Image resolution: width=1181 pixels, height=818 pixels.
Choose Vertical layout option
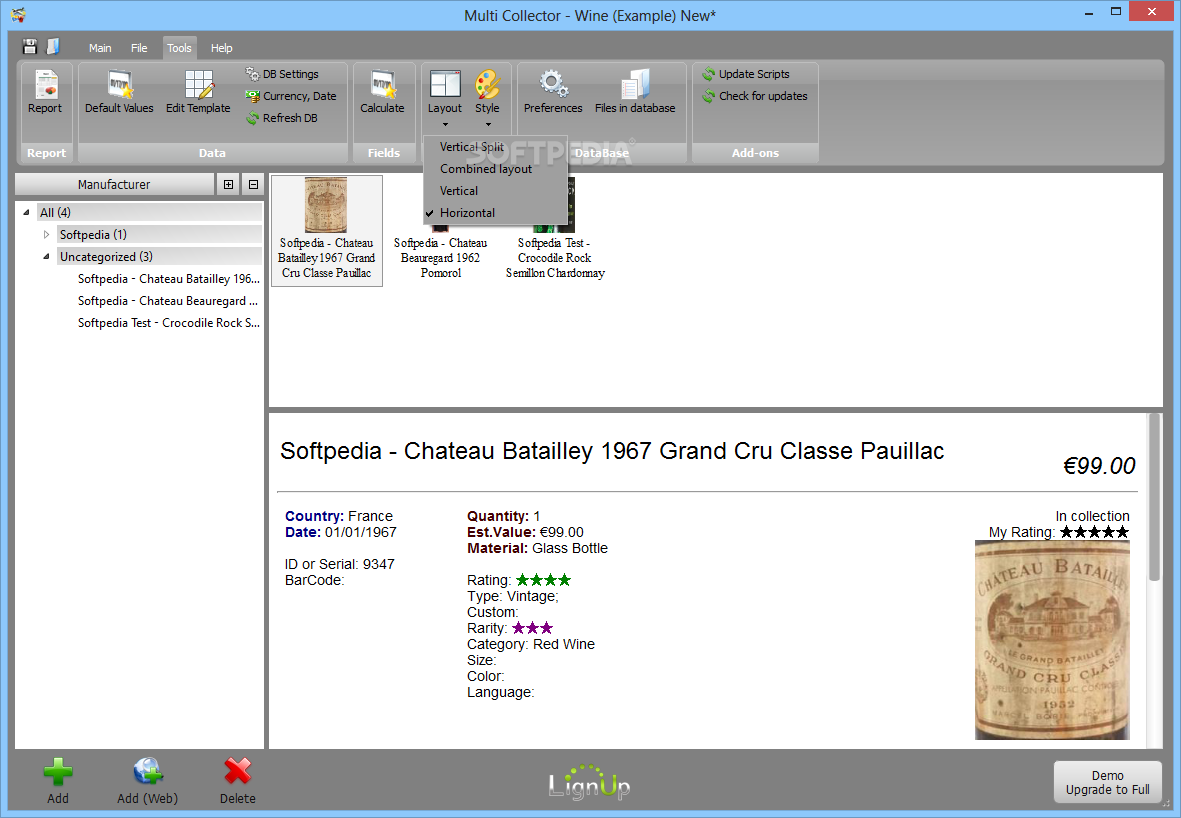pos(495,191)
